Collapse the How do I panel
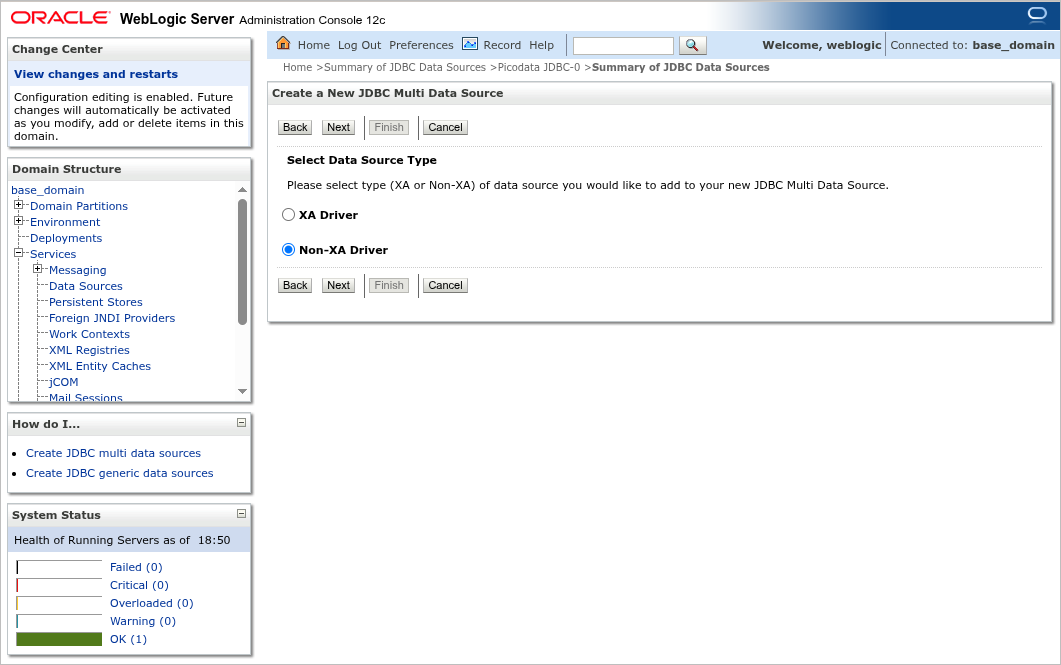This screenshot has width=1061, height=665. (240, 423)
